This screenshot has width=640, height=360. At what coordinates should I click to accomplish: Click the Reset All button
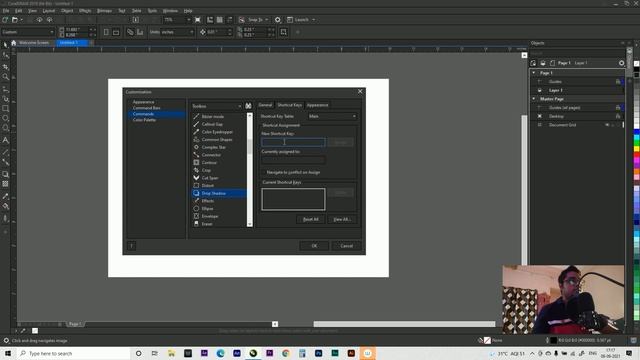[311, 219]
